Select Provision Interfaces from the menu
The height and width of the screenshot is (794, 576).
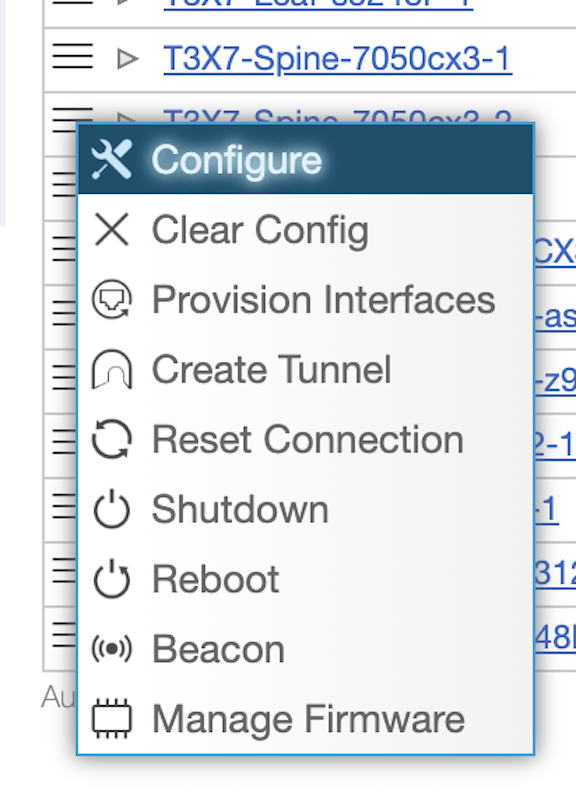click(305, 299)
